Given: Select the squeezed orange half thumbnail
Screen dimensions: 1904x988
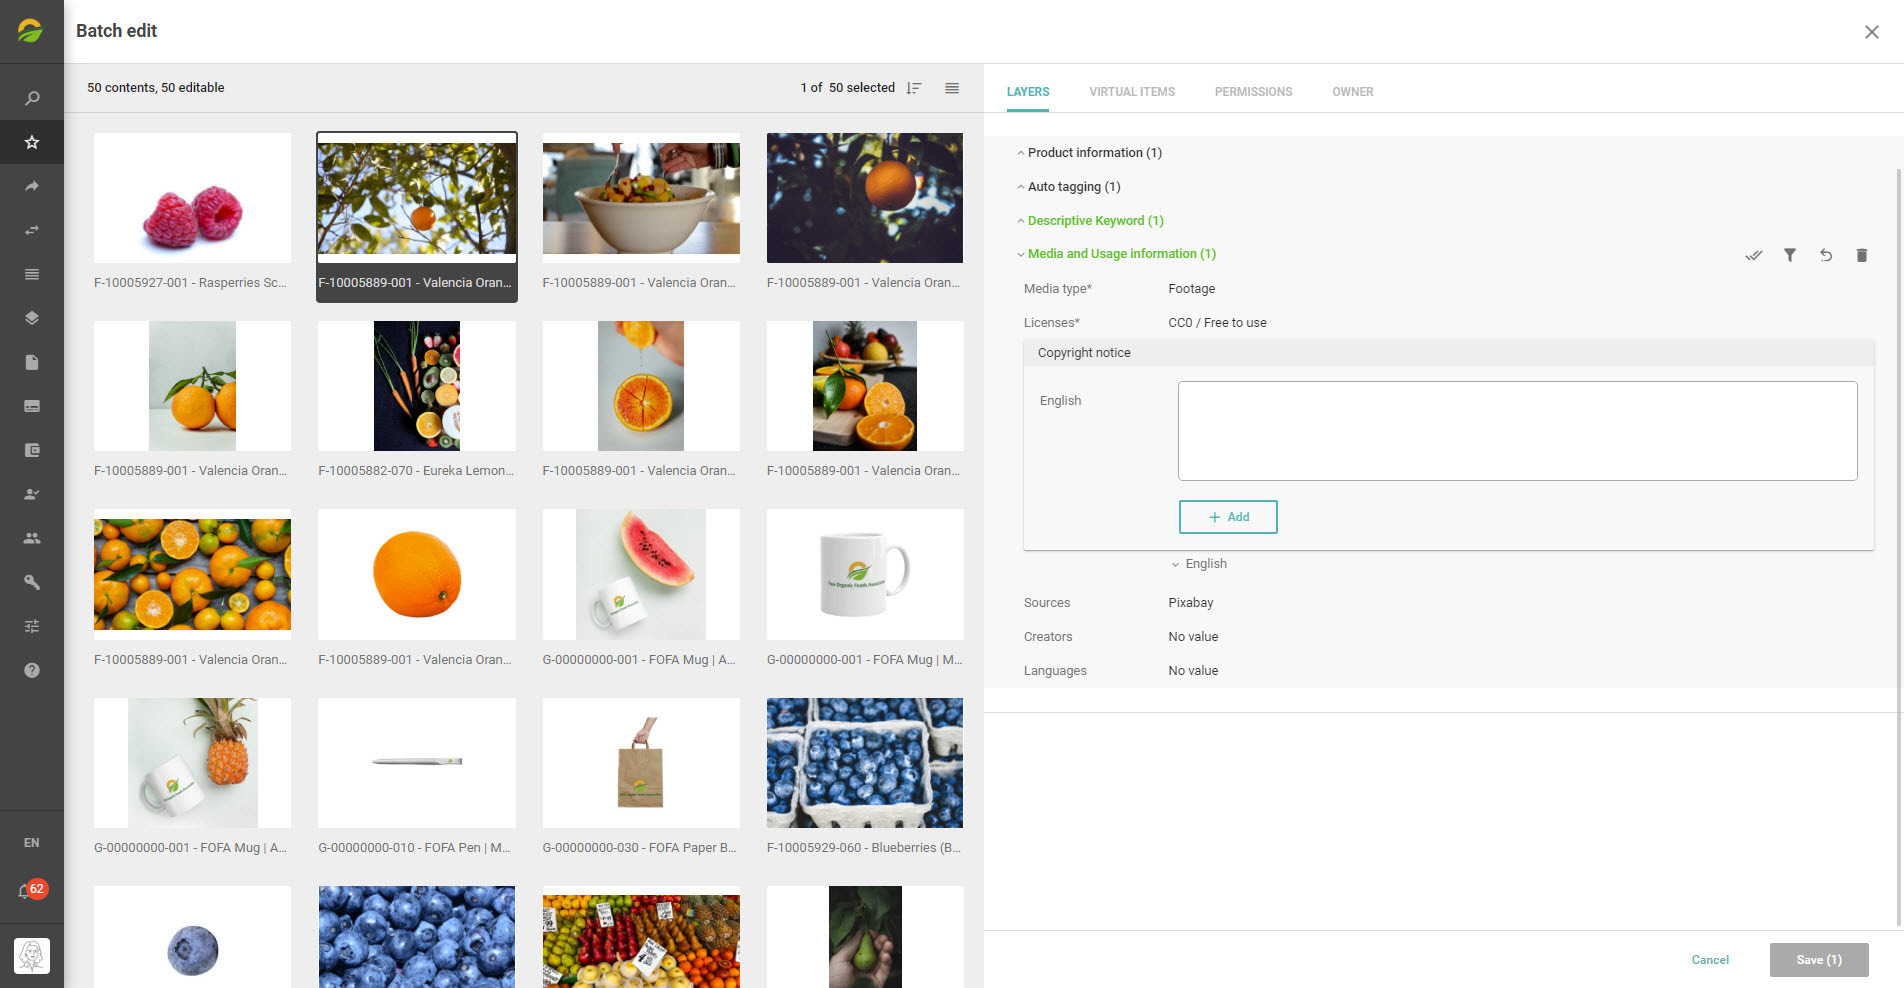Looking at the screenshot, I should click(x=641, y=386).
